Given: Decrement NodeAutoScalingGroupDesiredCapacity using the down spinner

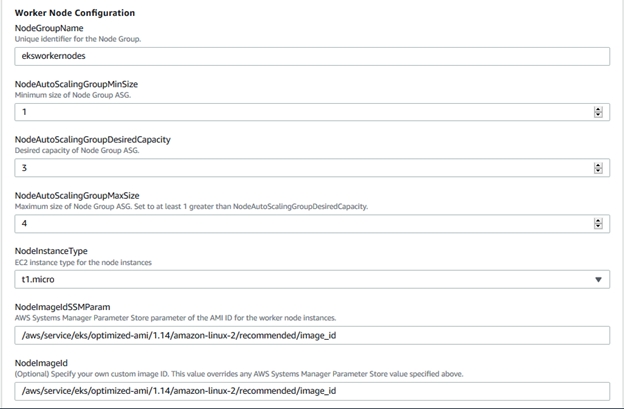Looking at the screenshot, I should click(x=598, y=171).
